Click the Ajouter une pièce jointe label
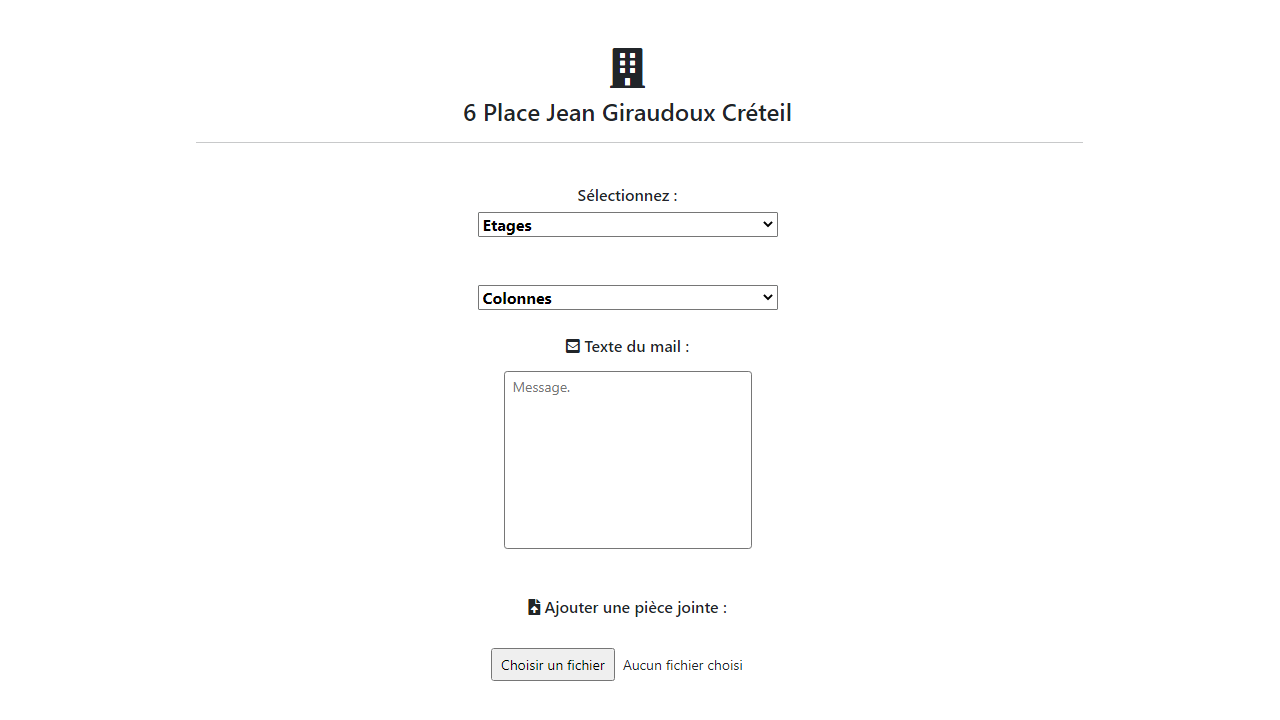Viewport: 1280px width, 720px height. coord(636,607)
